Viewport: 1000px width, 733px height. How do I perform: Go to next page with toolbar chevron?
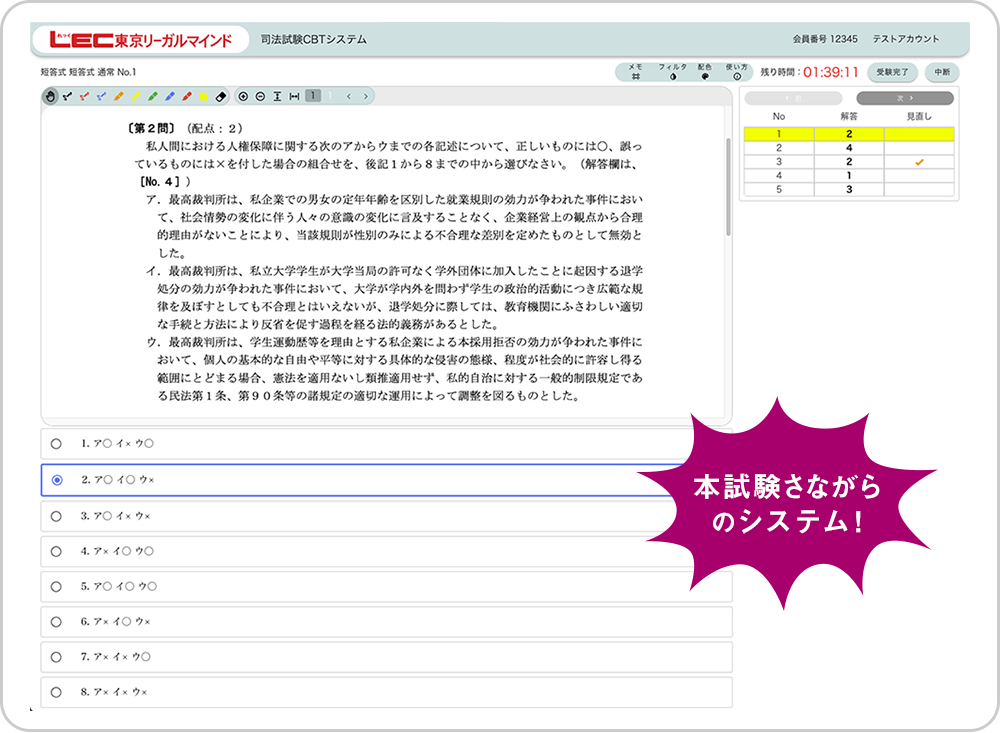[366, 96]
